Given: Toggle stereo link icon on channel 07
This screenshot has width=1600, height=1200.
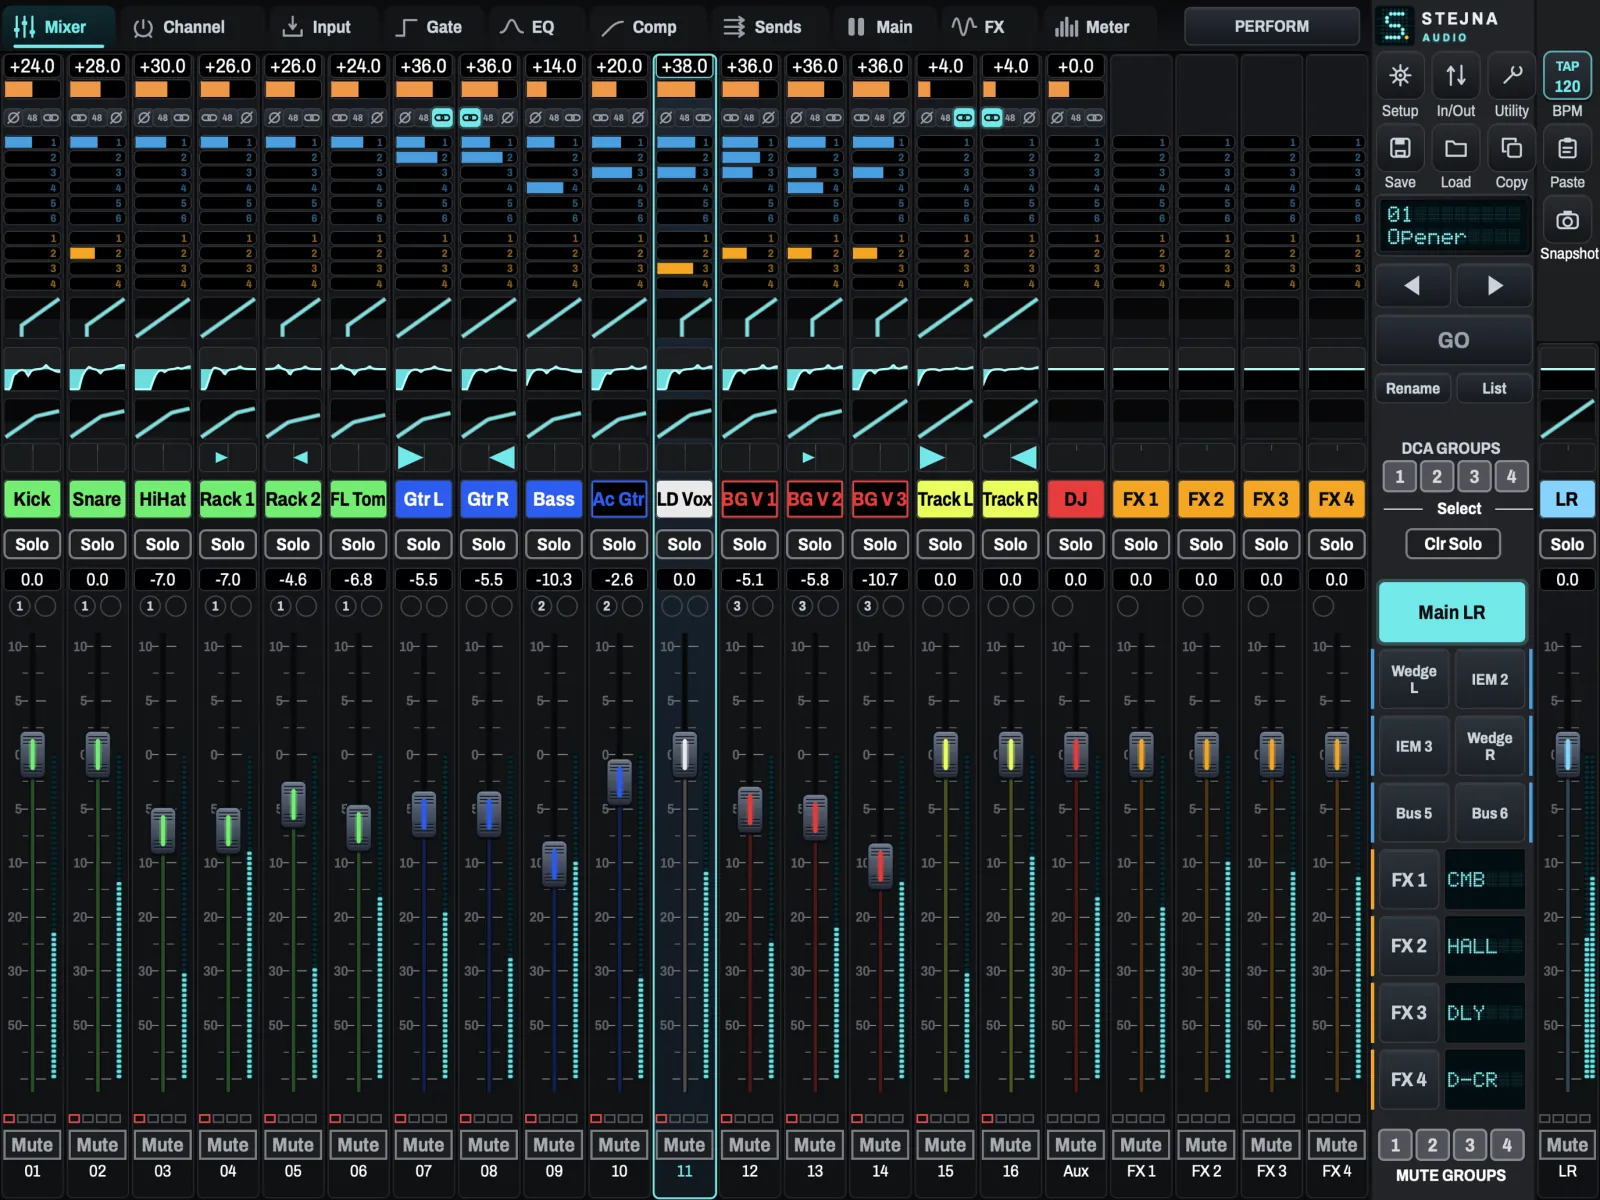Looking at the screenshot, I should coord(442,118).
